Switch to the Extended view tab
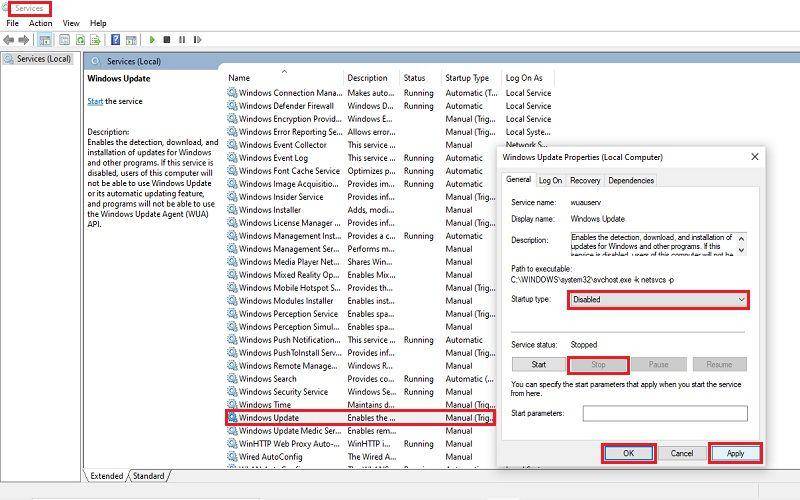 pyautogui.click(x=106, y=476)
